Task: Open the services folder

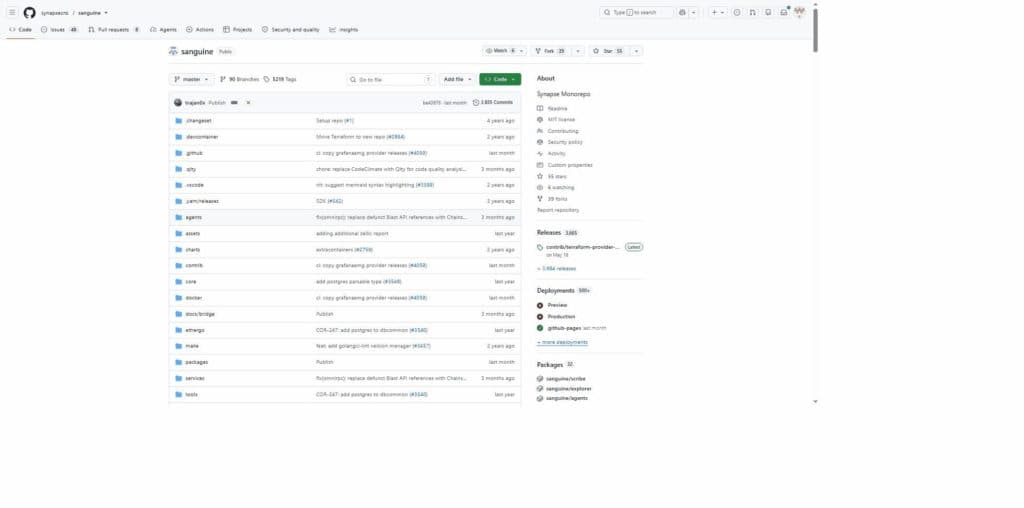Action: tap(195, 378)
